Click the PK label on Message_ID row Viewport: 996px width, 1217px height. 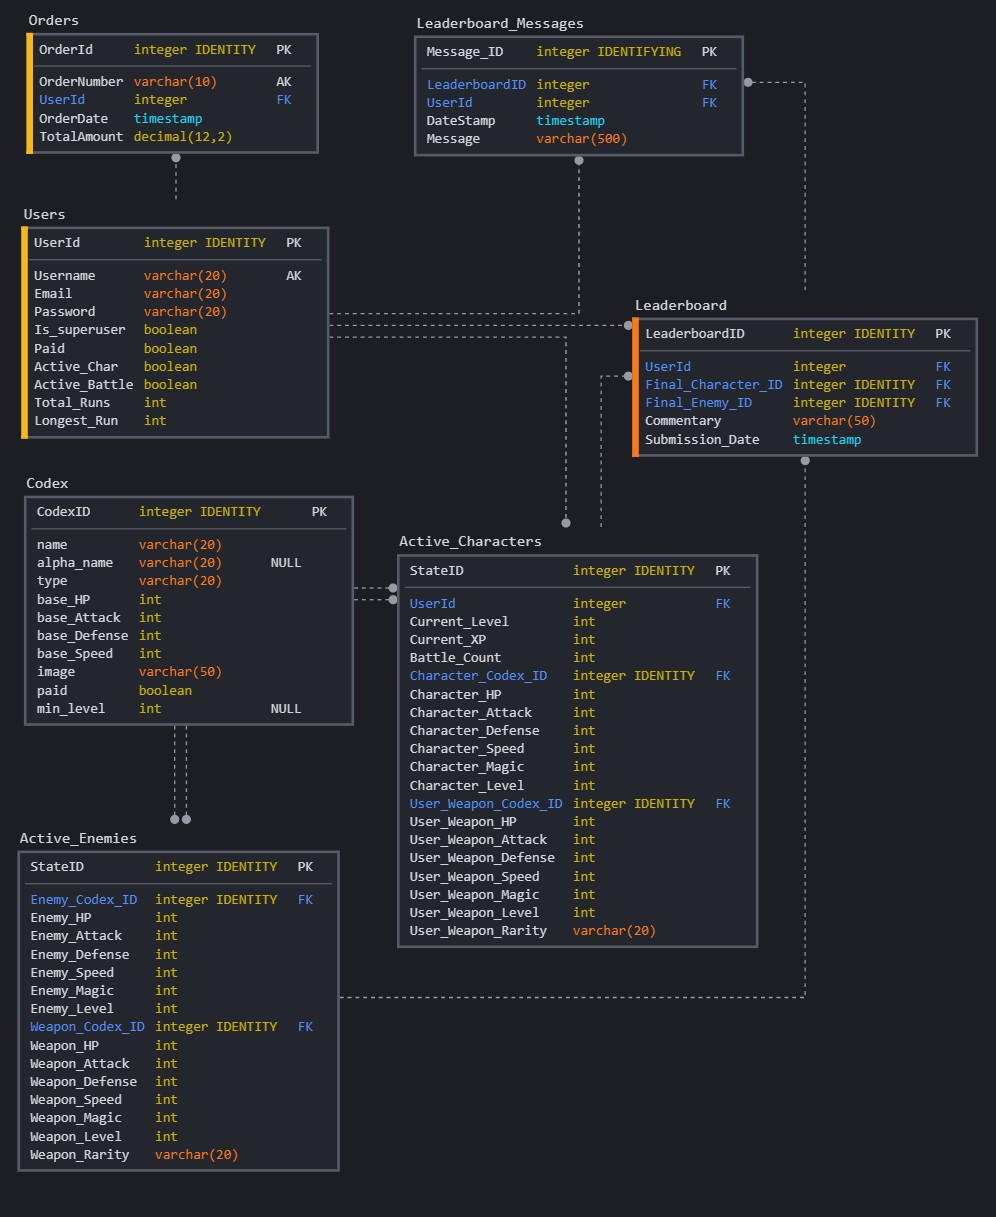(709, 51)
